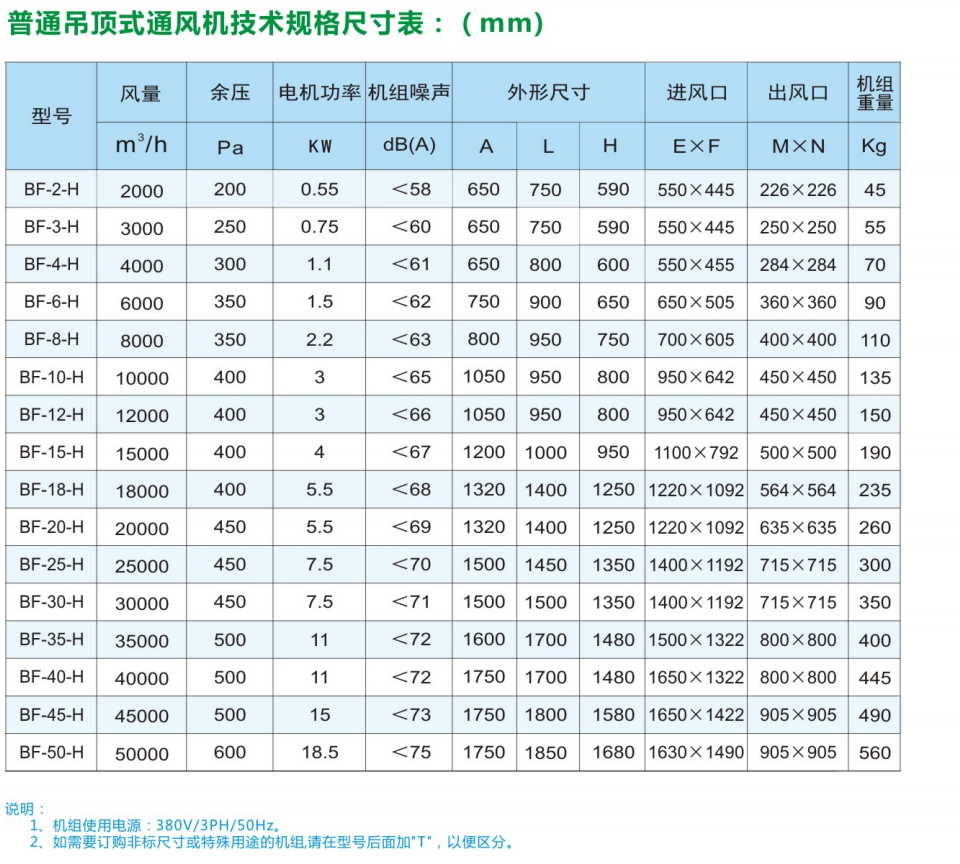Select the 0.55 motor power cell
Image resolution: width=960 pixels, height=864 pixels.
319,189
